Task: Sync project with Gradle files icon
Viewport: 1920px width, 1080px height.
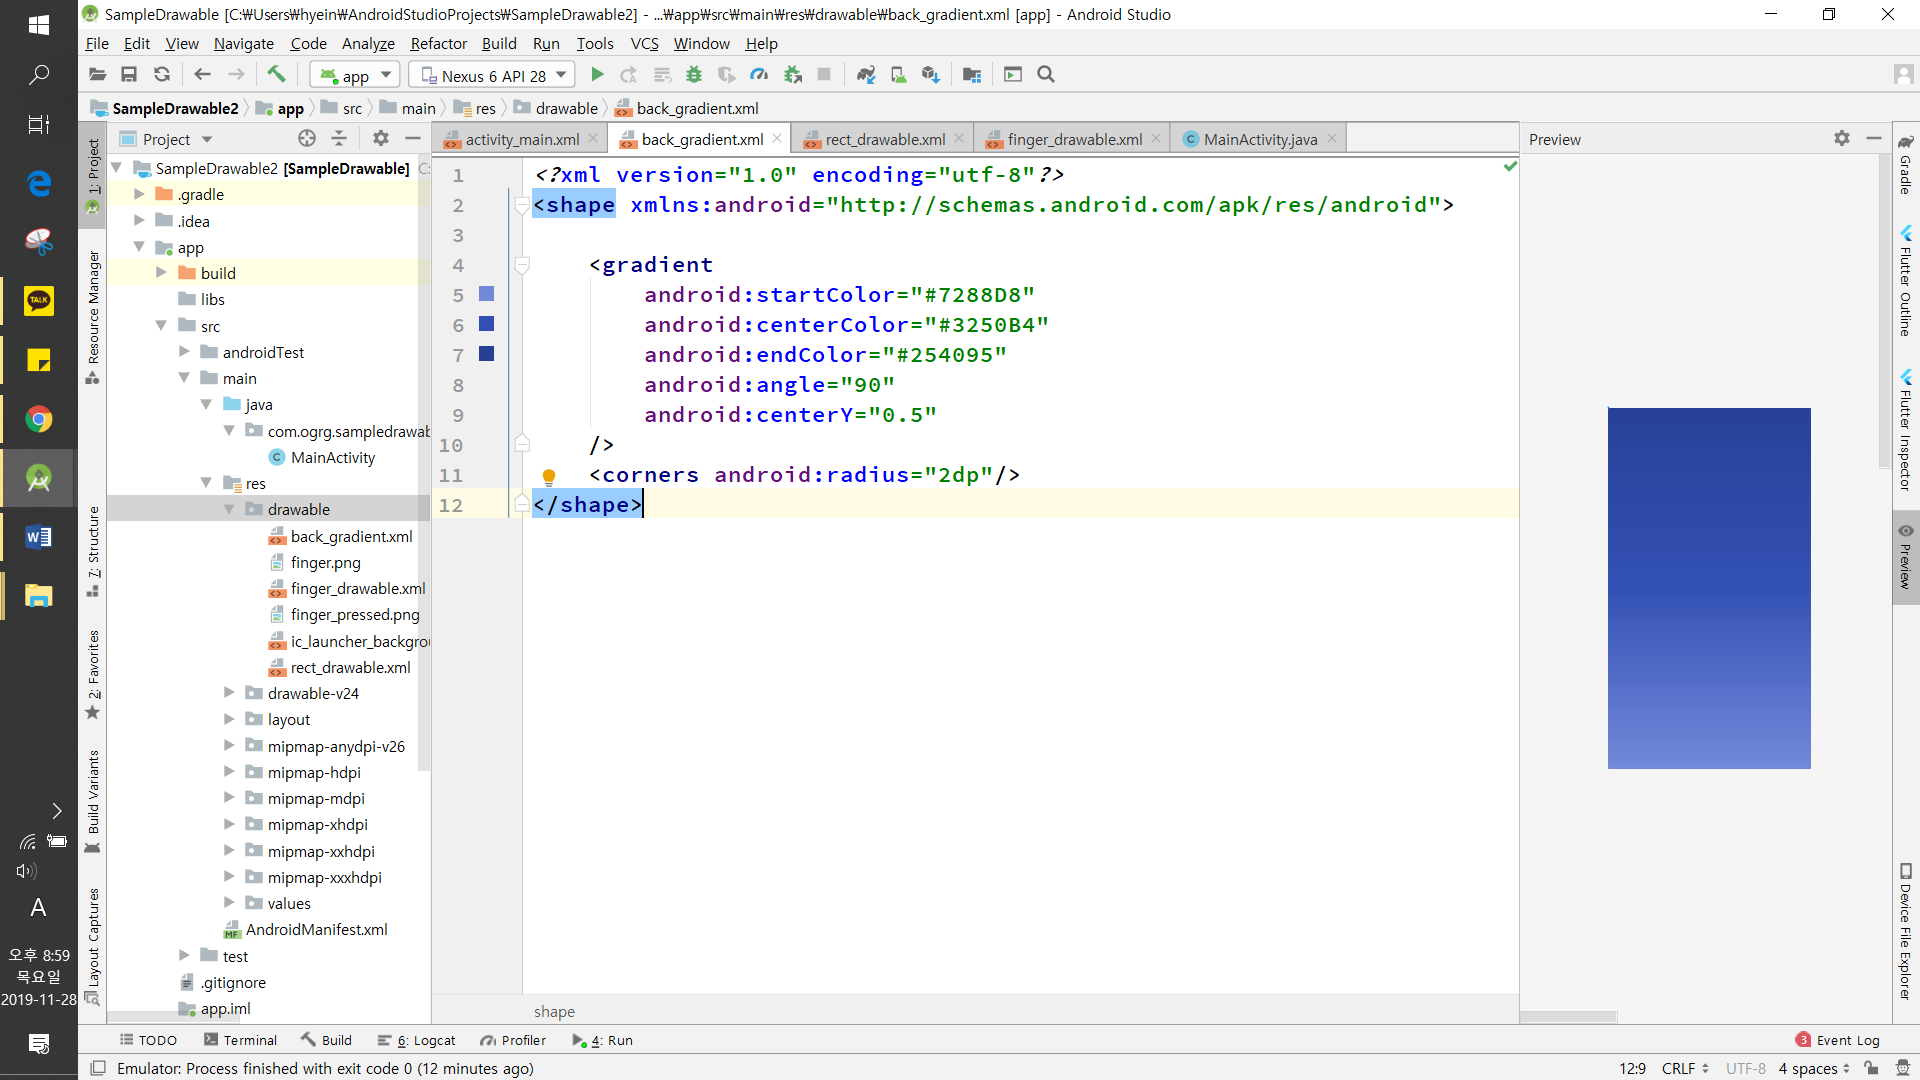Action: [x=866, y=75]
